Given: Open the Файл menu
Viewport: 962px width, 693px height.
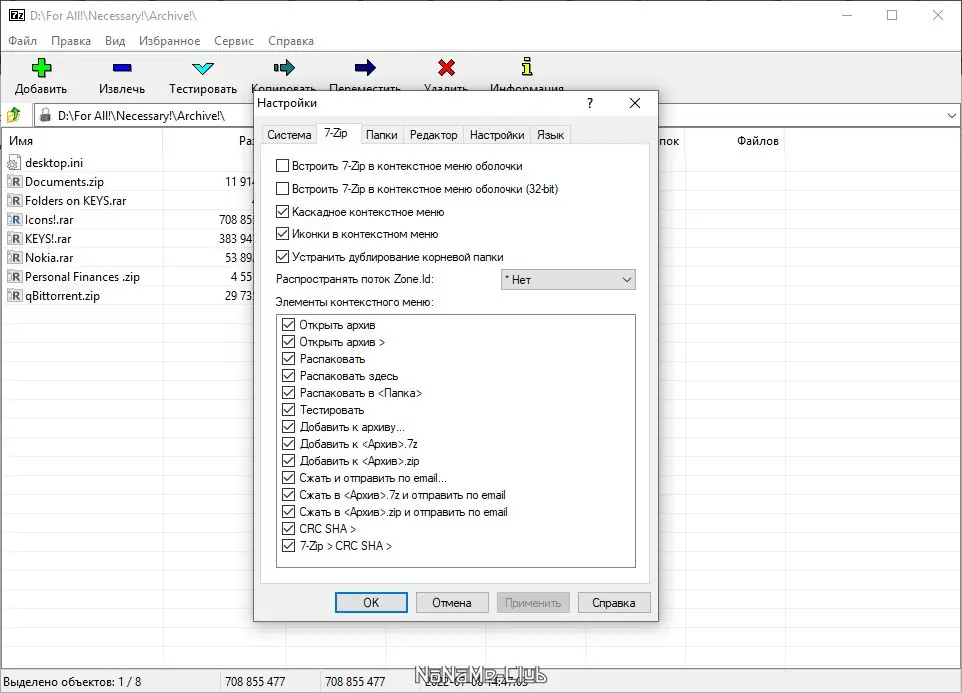Looking at the screenshot, I should (23, 40).
